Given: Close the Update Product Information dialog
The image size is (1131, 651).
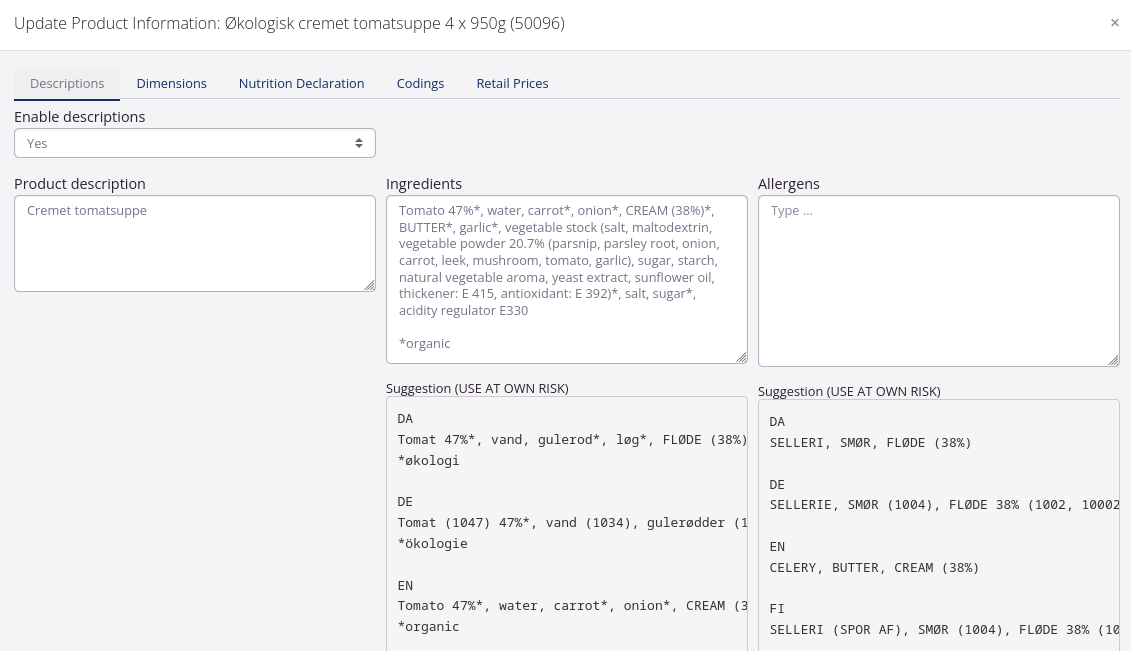Looking at the screenshot, I should click(x=1114, y=23).
